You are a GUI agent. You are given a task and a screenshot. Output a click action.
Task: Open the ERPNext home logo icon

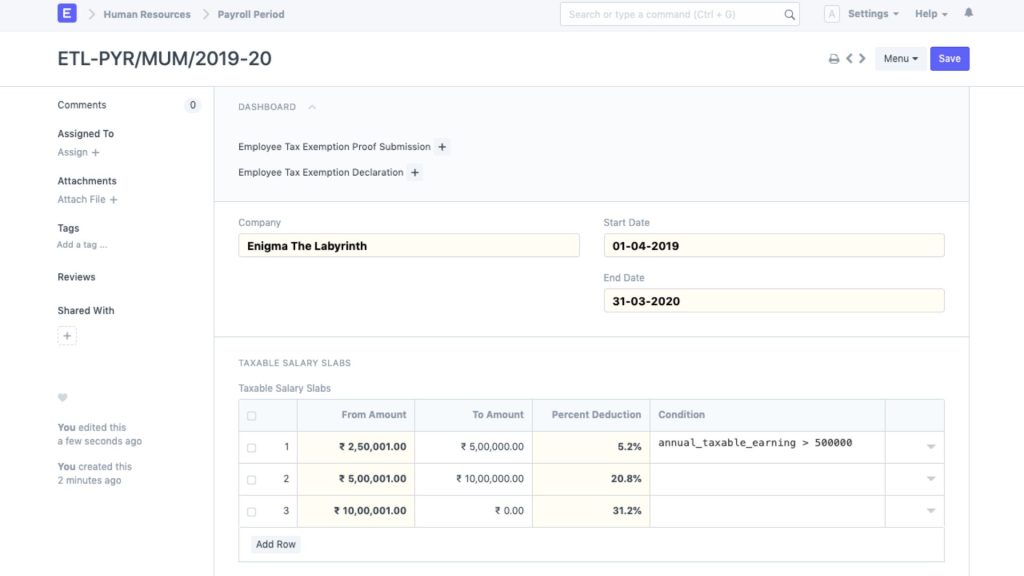point(67,13)
